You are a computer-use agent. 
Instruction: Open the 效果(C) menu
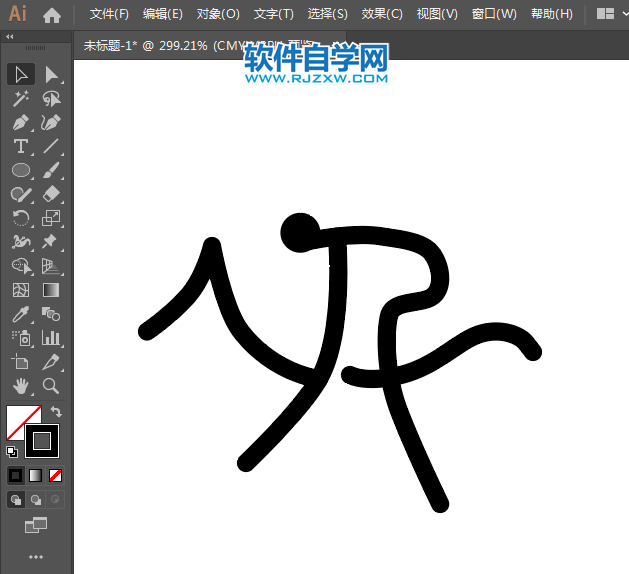tap(382, 14)
